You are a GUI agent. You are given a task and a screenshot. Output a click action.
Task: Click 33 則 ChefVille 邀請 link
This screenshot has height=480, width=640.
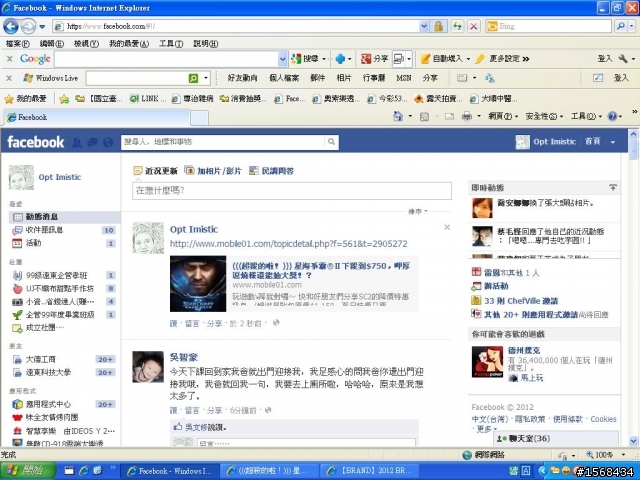521,301
